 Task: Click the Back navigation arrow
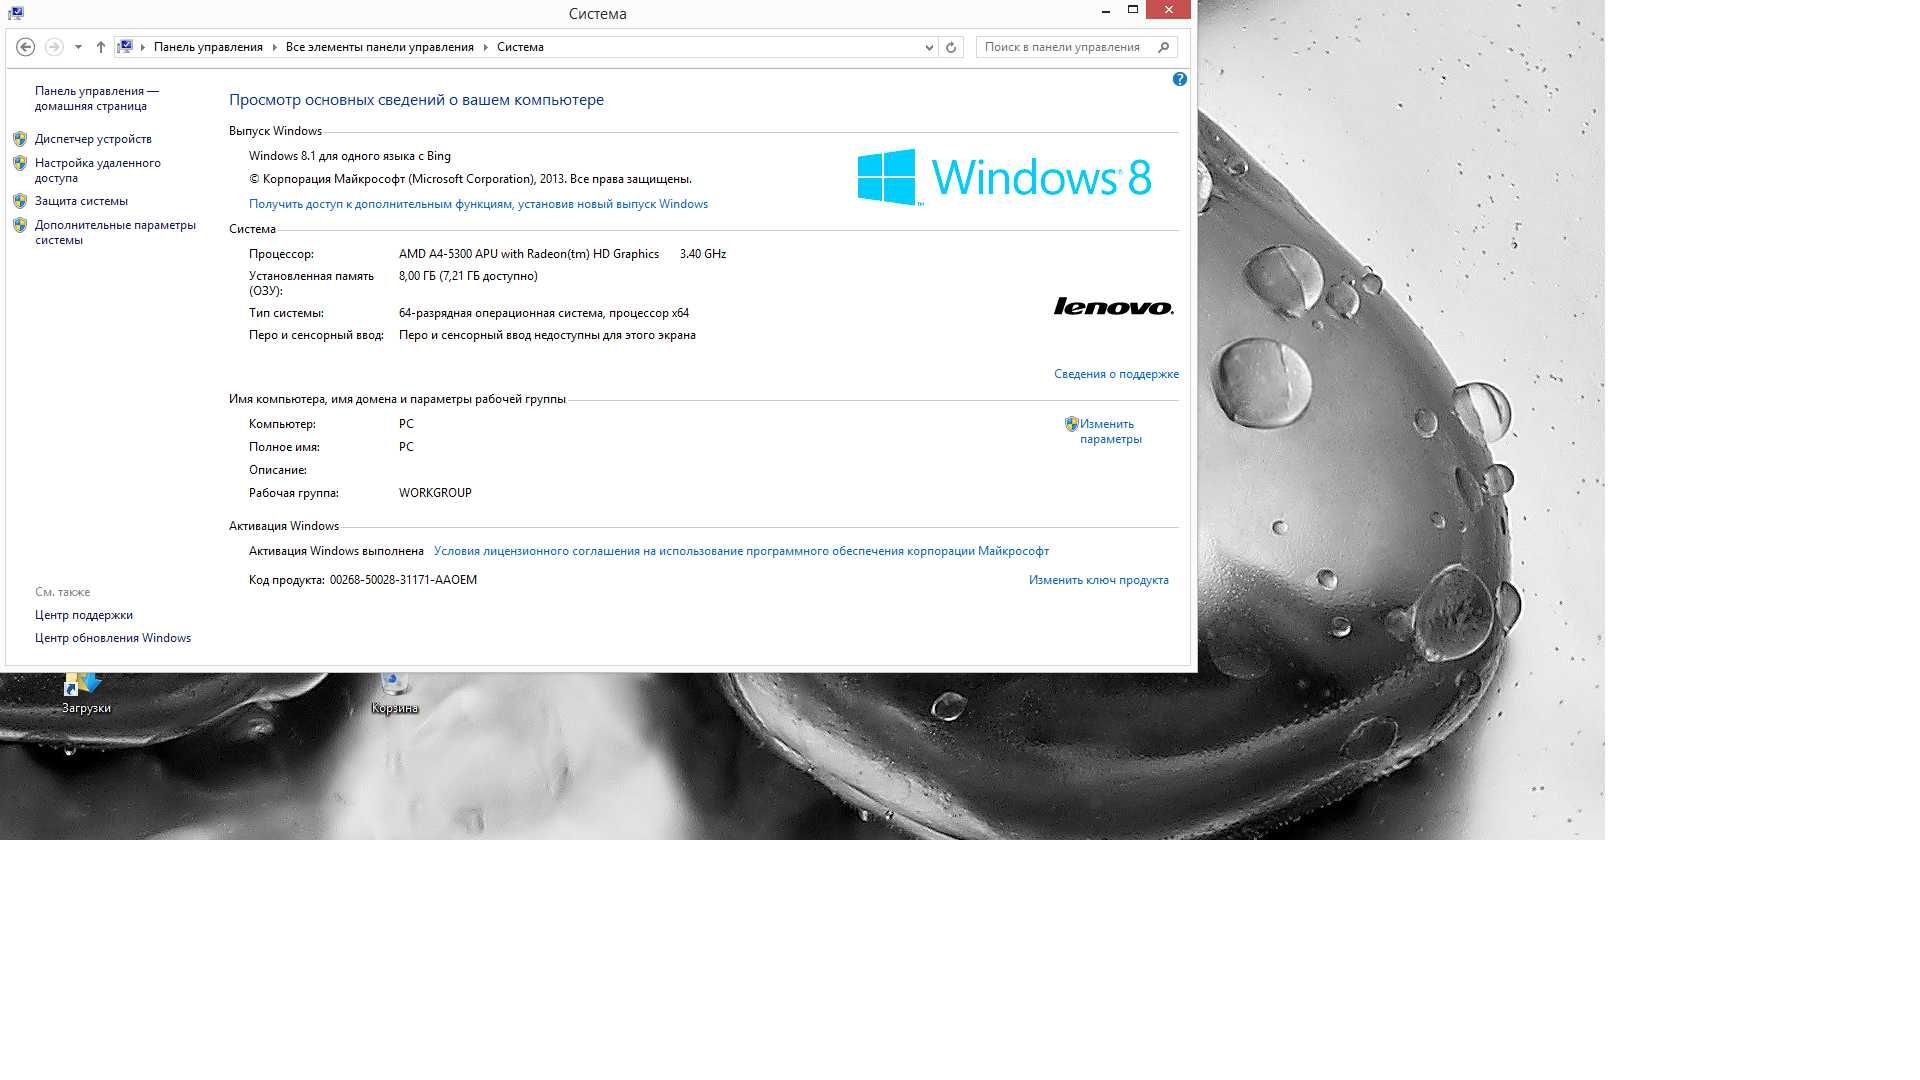pyautogui.click(x=26, y=47)
